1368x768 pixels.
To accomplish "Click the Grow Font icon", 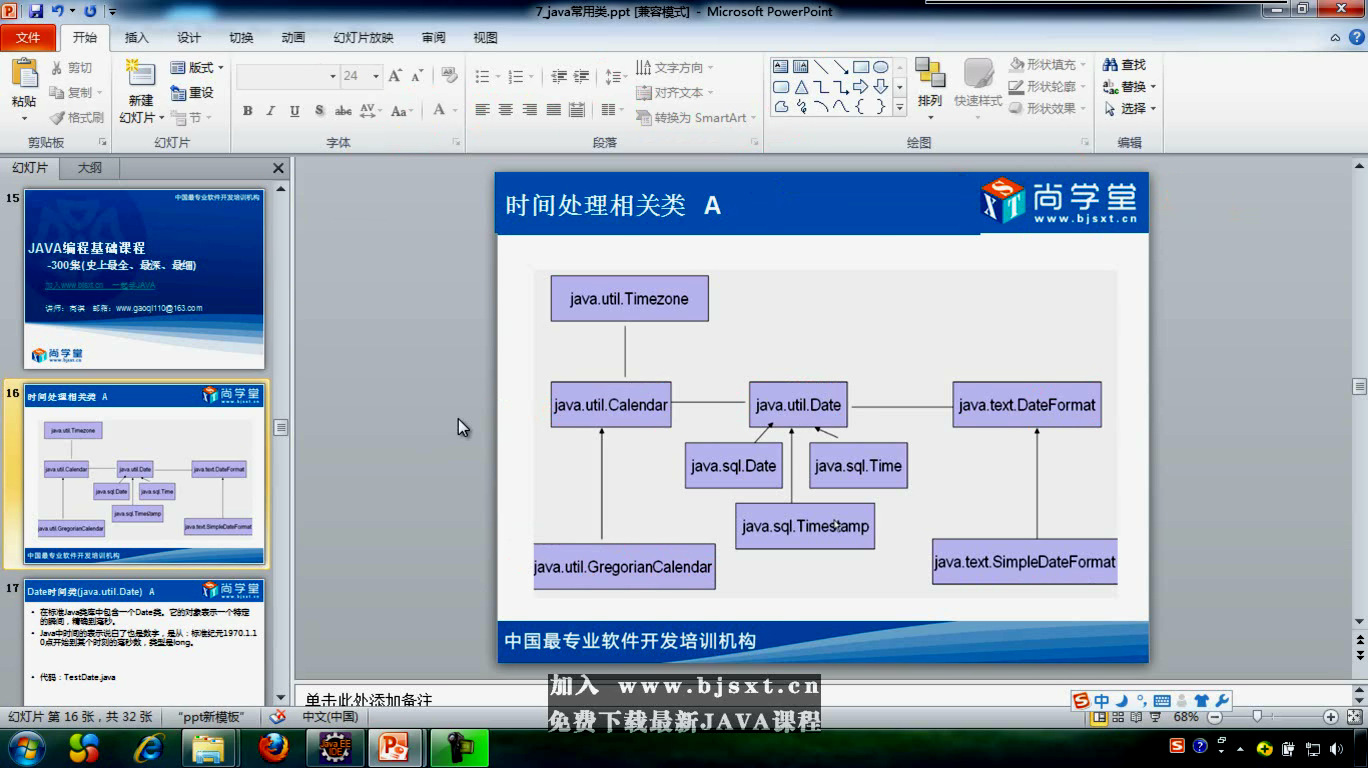I will [395, 76].
